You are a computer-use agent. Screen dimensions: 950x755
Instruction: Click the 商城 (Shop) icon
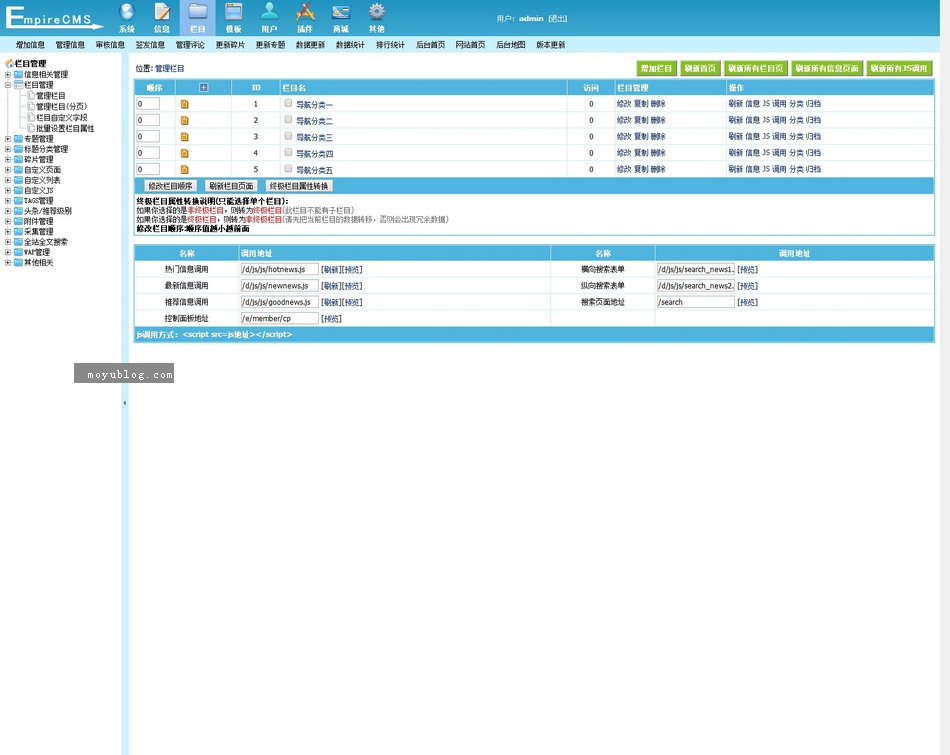pos(341,17)
